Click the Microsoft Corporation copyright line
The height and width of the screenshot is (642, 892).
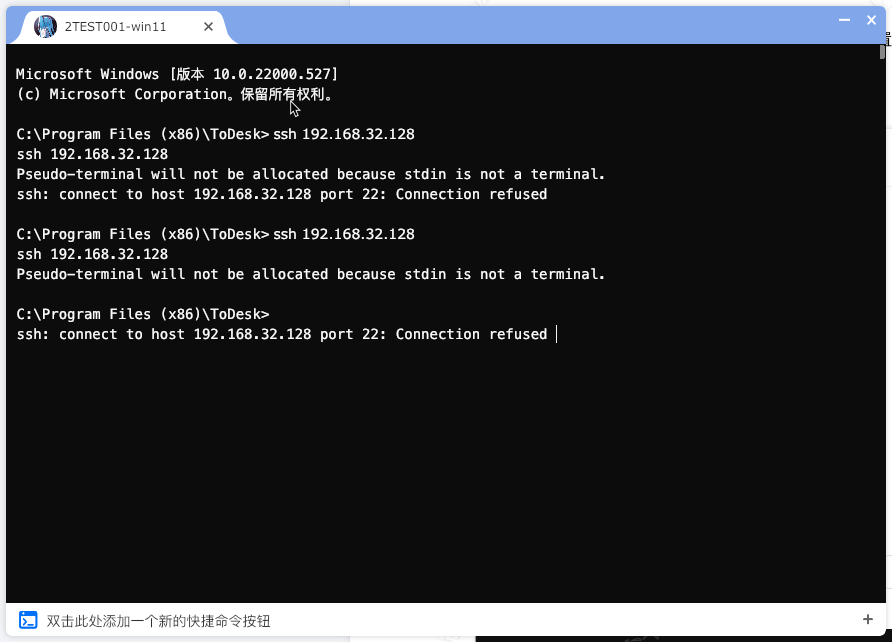tap(175, 94)
